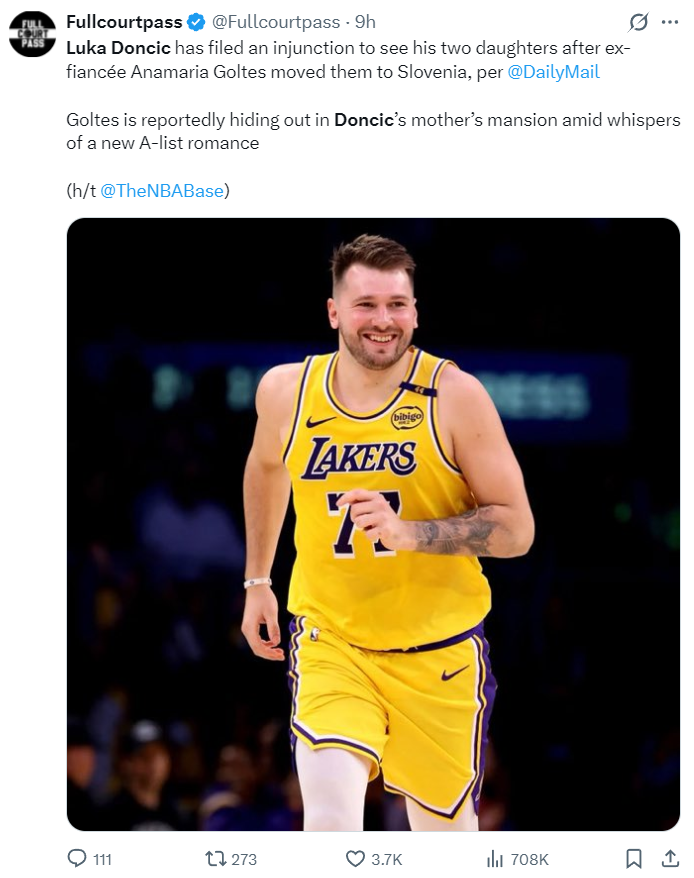View post analytics bar-chart icon

(494, 859)
